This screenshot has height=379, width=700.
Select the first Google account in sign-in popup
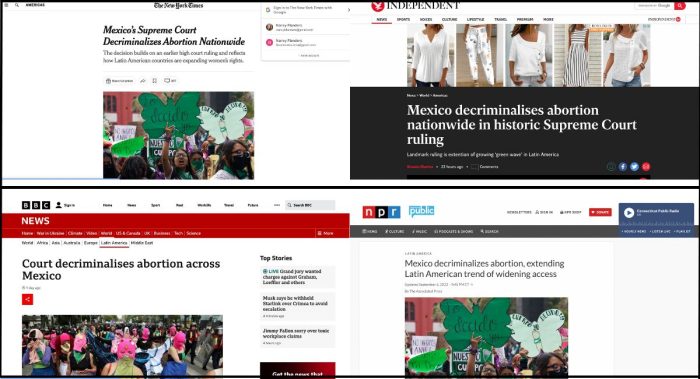coord(306,27)
